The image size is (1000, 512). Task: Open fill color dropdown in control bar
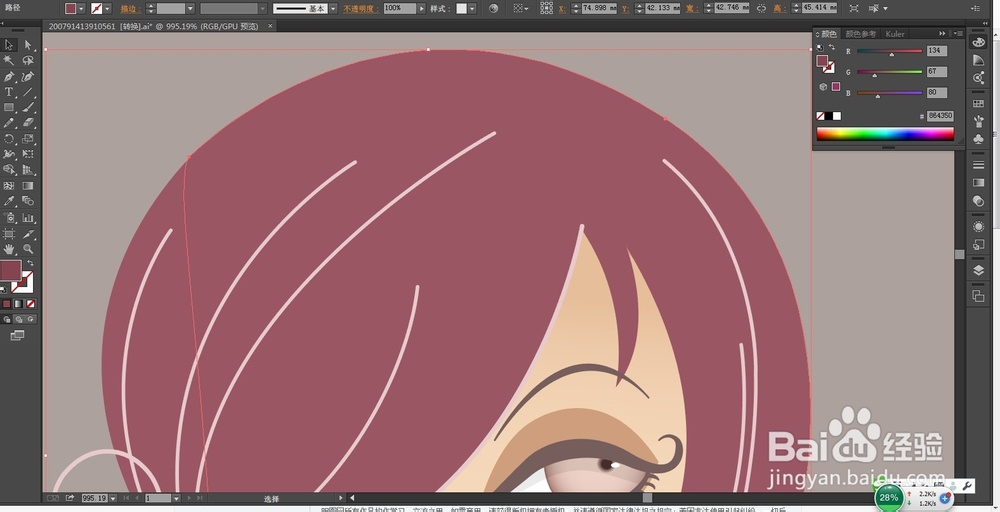[81, 9]
